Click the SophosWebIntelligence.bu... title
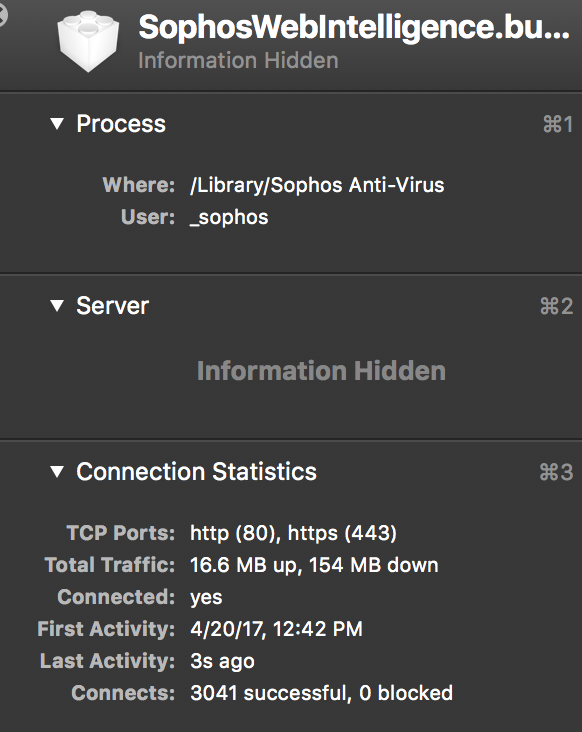Viewport: 582px width, 732px height. pos(354,27)
